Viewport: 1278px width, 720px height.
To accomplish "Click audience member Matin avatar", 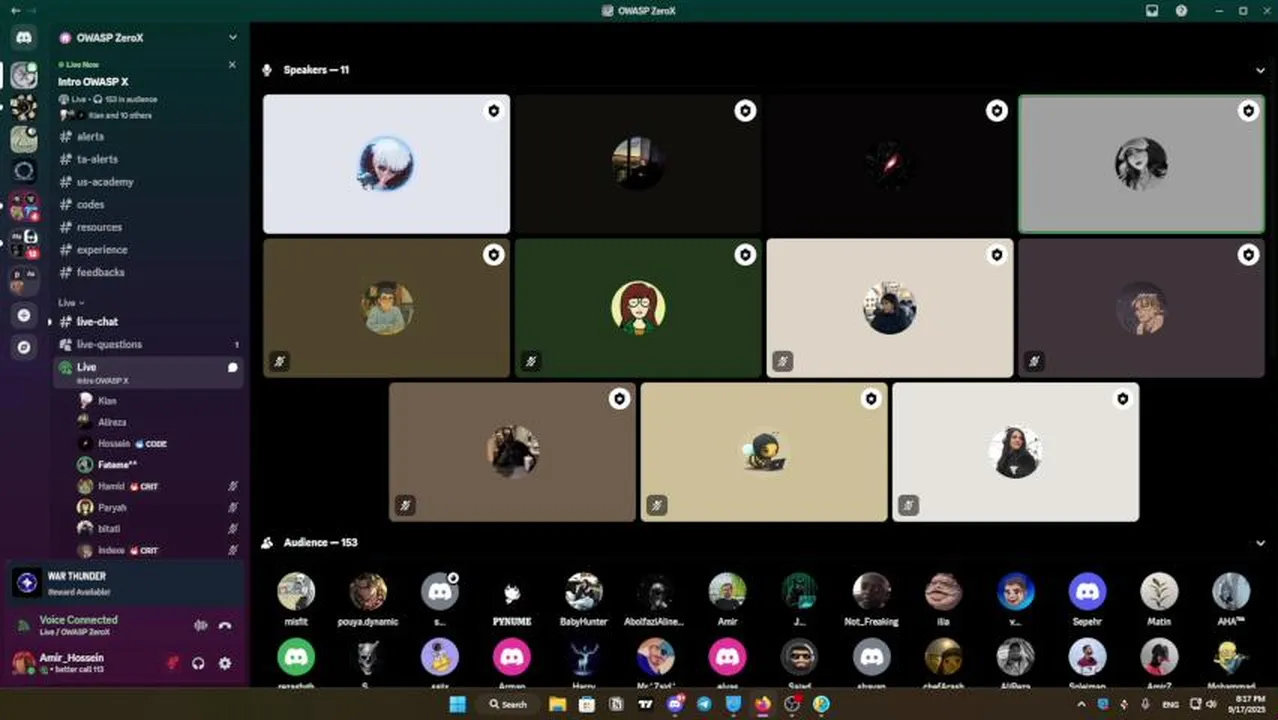I will [x=1159, y=591].
